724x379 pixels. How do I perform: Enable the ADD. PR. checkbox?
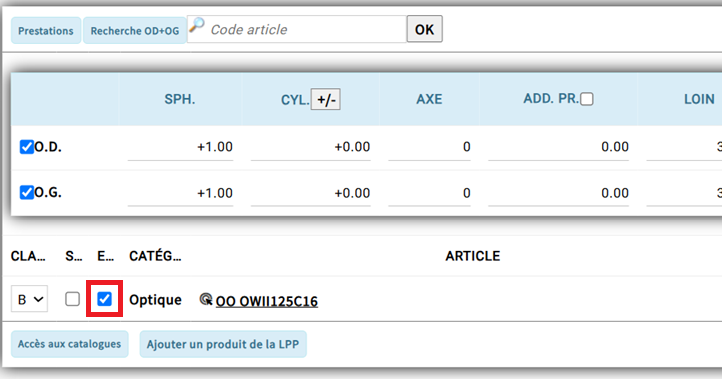[x=587, y=99]
